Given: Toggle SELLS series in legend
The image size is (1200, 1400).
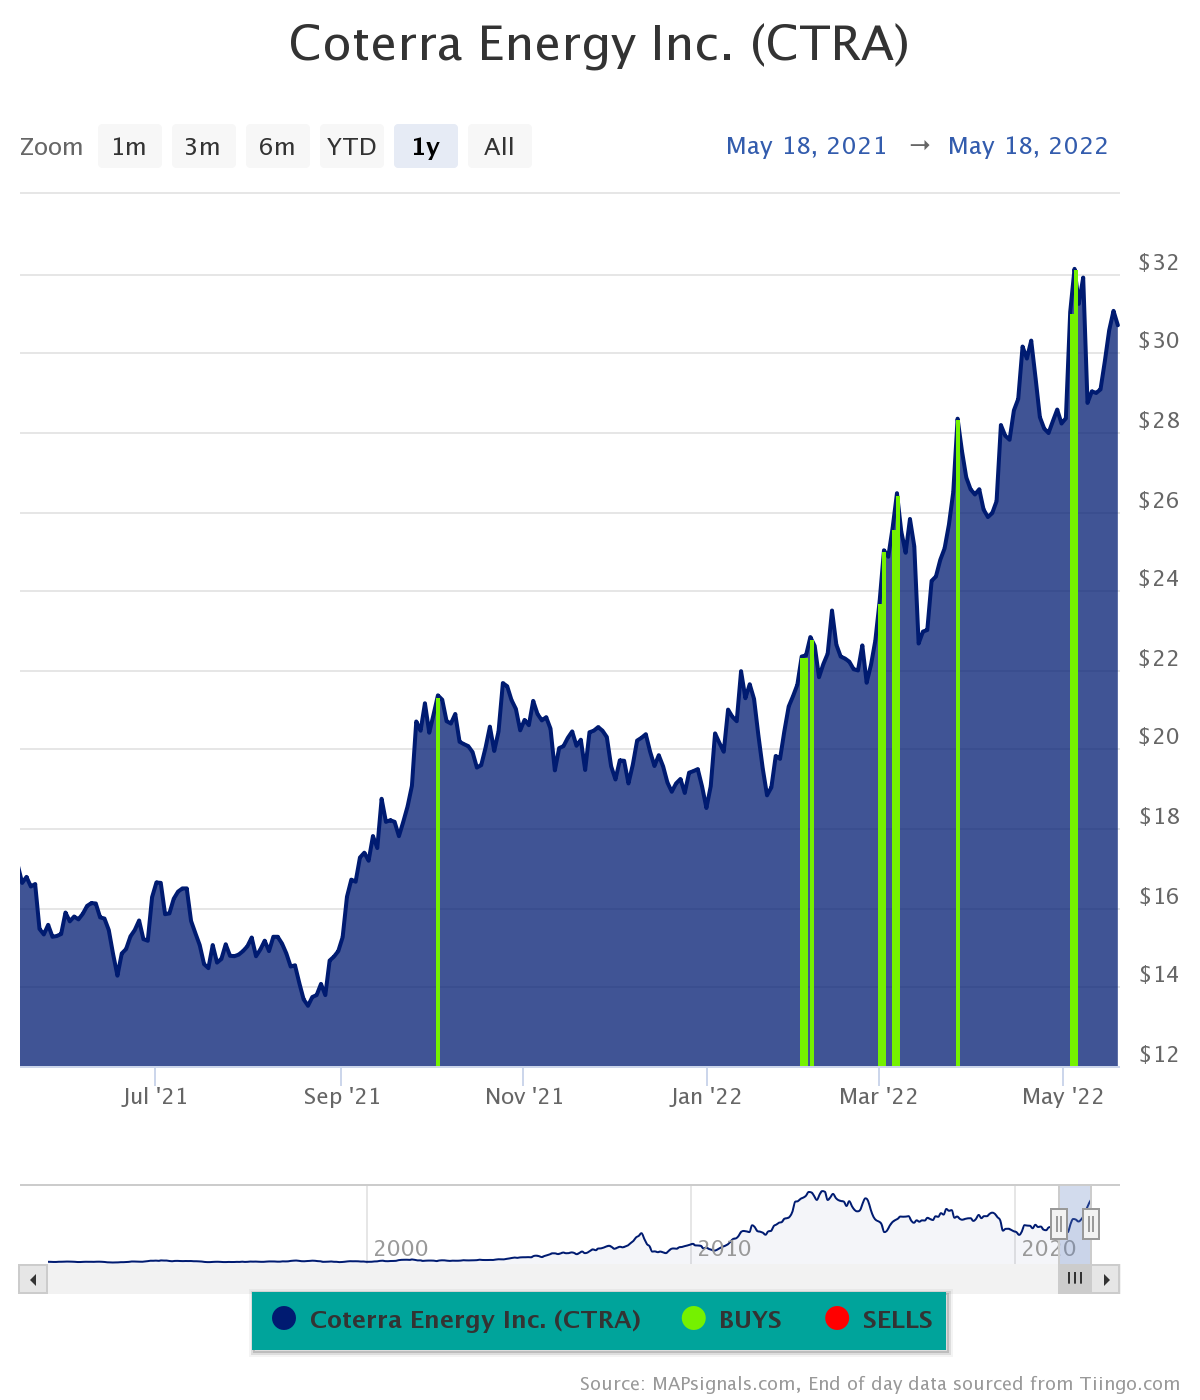Looking at the screenshot, I should click(x=879, y=1320).
